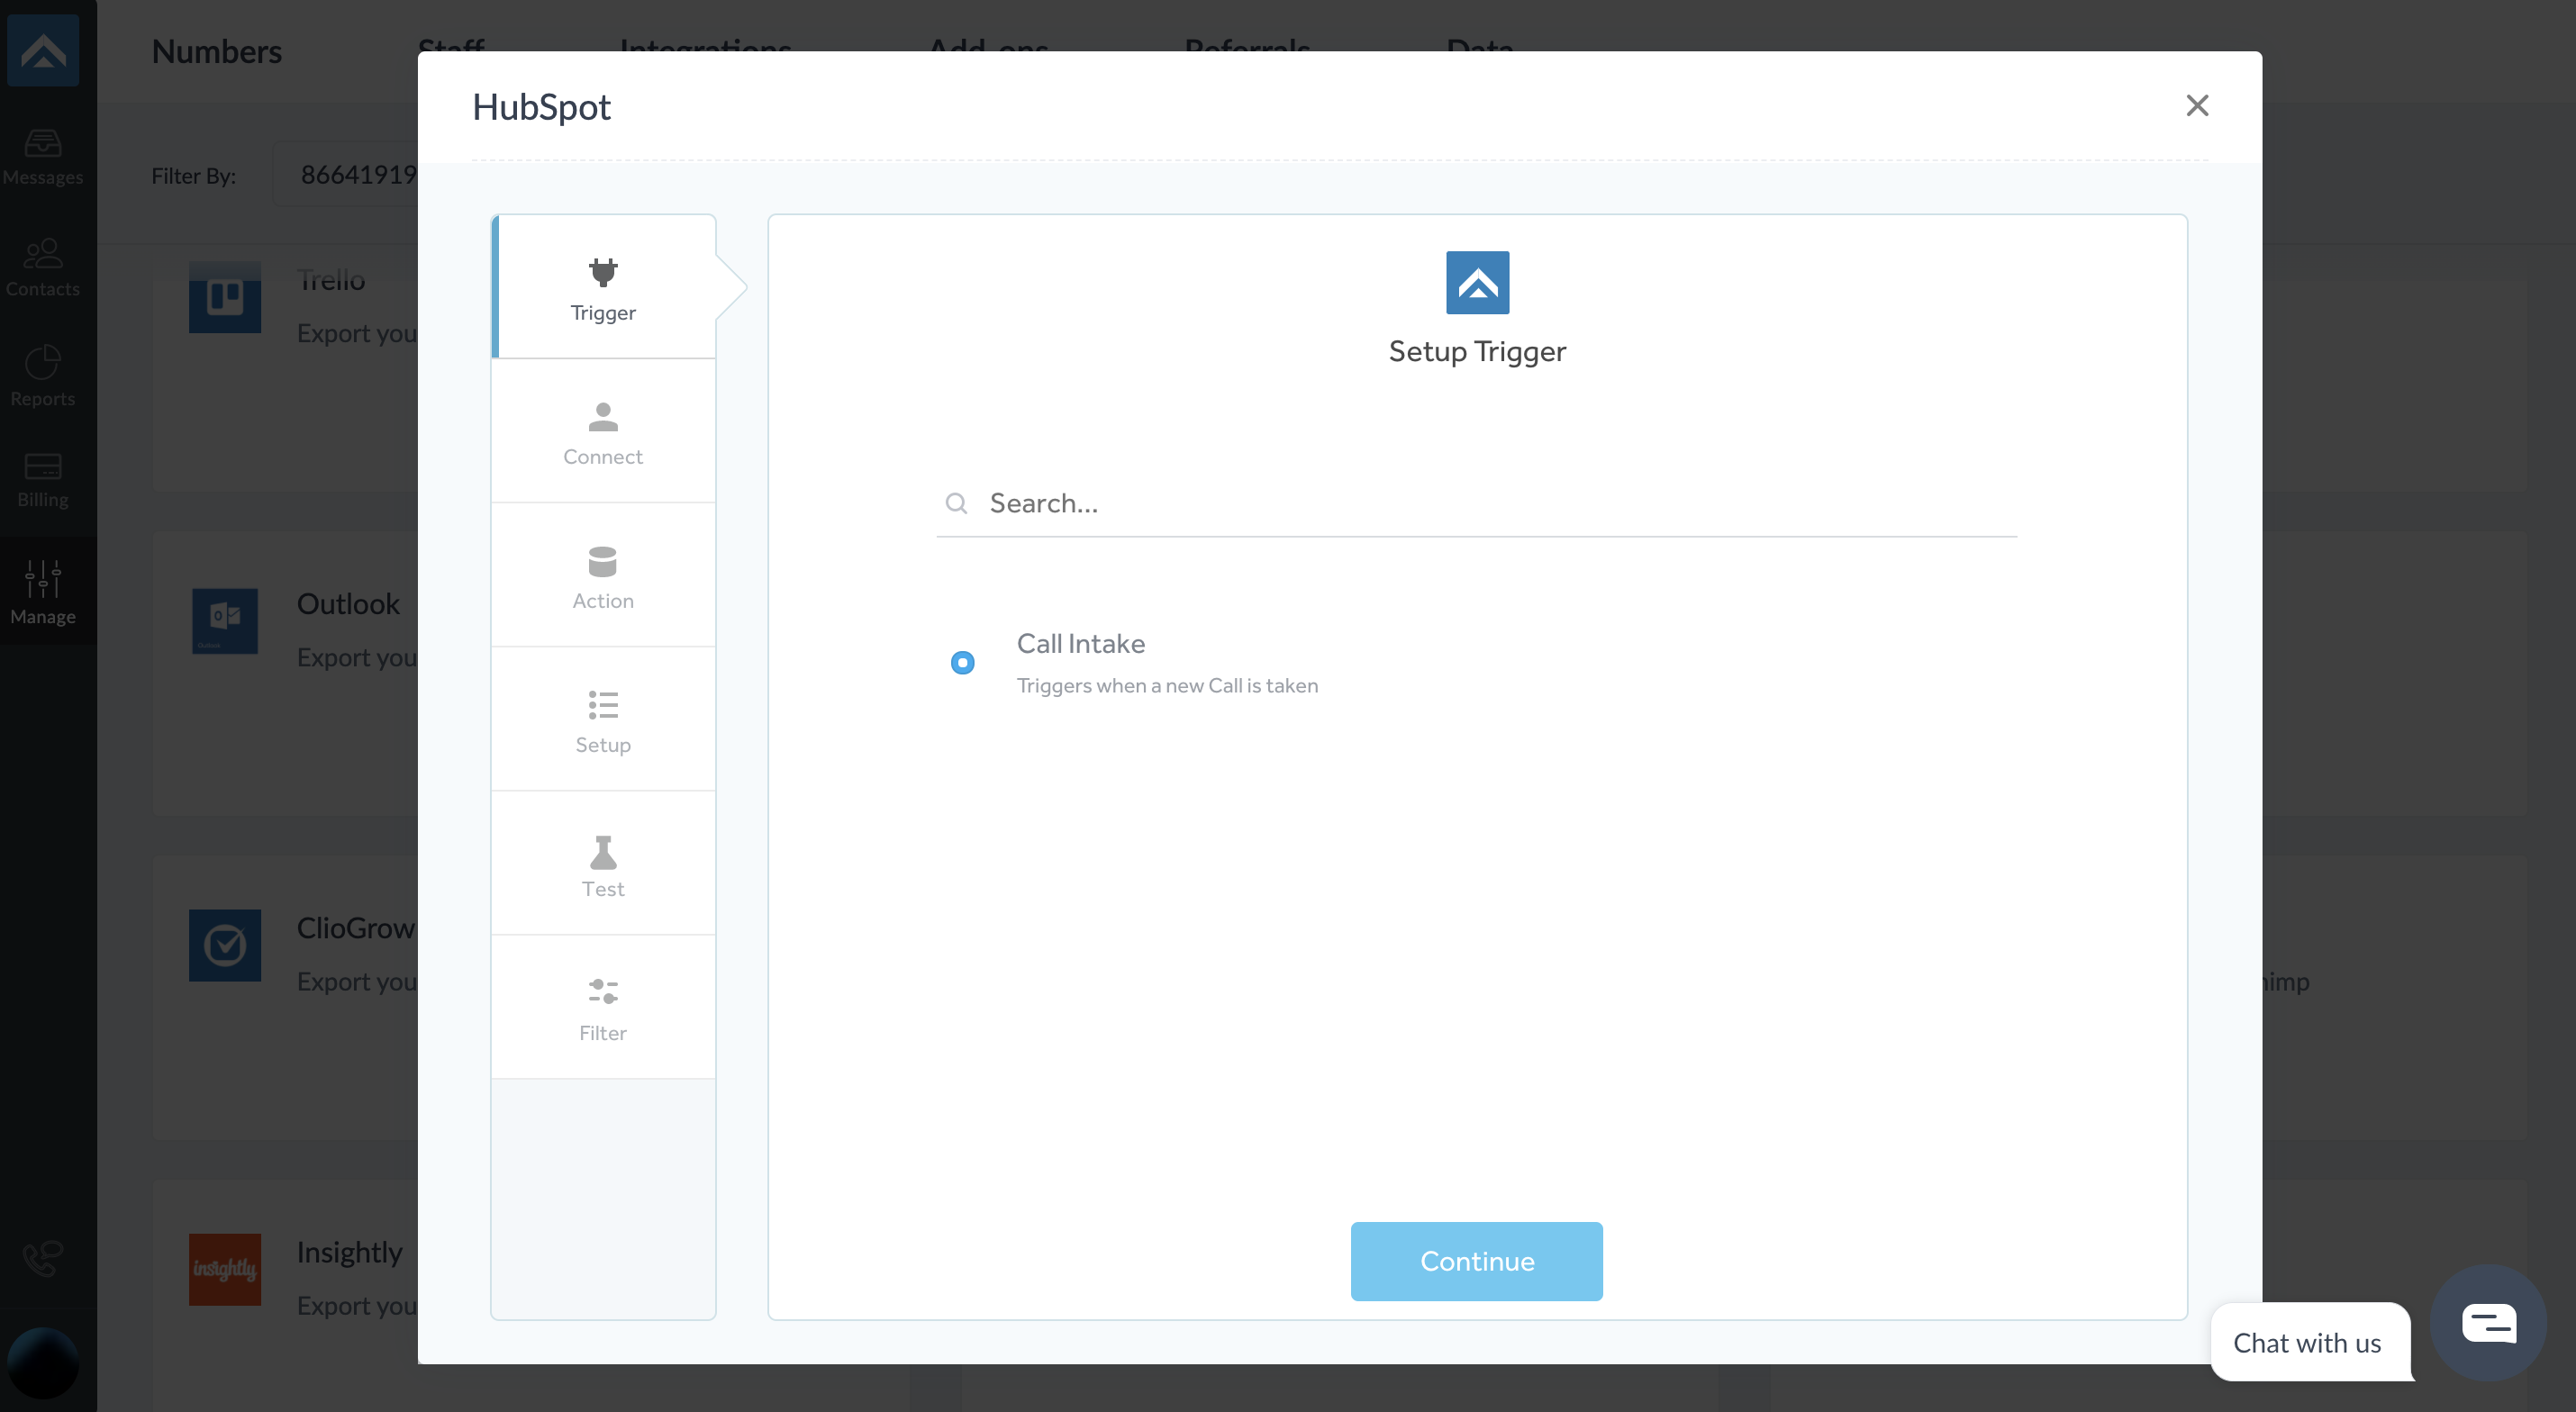Click the HubSpot integration logo
Viewport: 2576px width, 1412px height.
1477,282
